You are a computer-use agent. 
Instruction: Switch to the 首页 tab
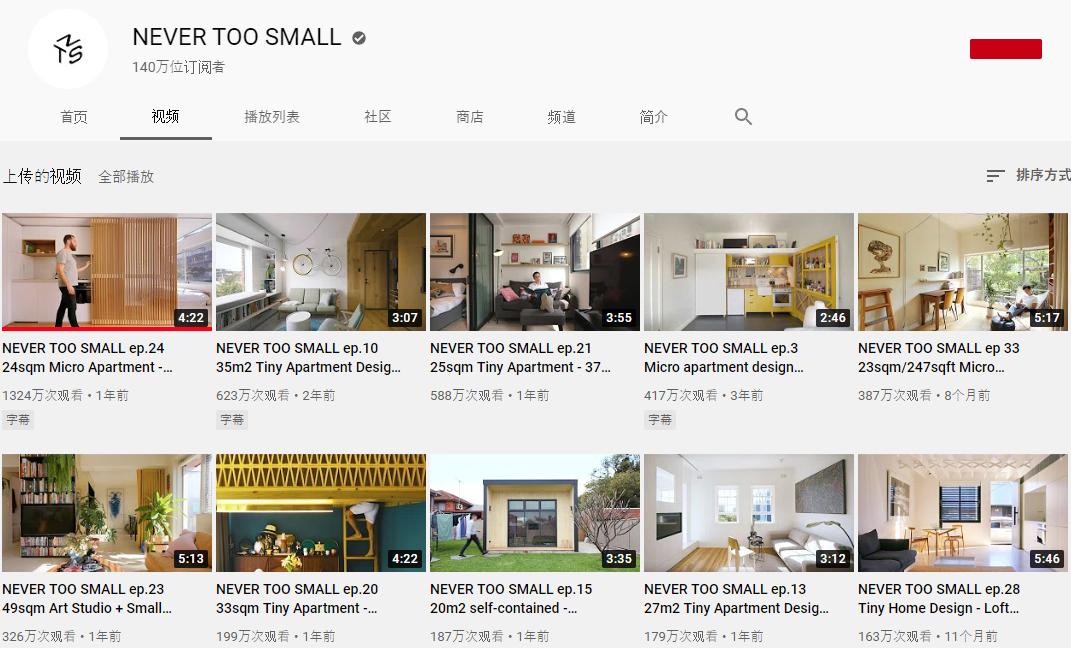(x=74, y=117)
